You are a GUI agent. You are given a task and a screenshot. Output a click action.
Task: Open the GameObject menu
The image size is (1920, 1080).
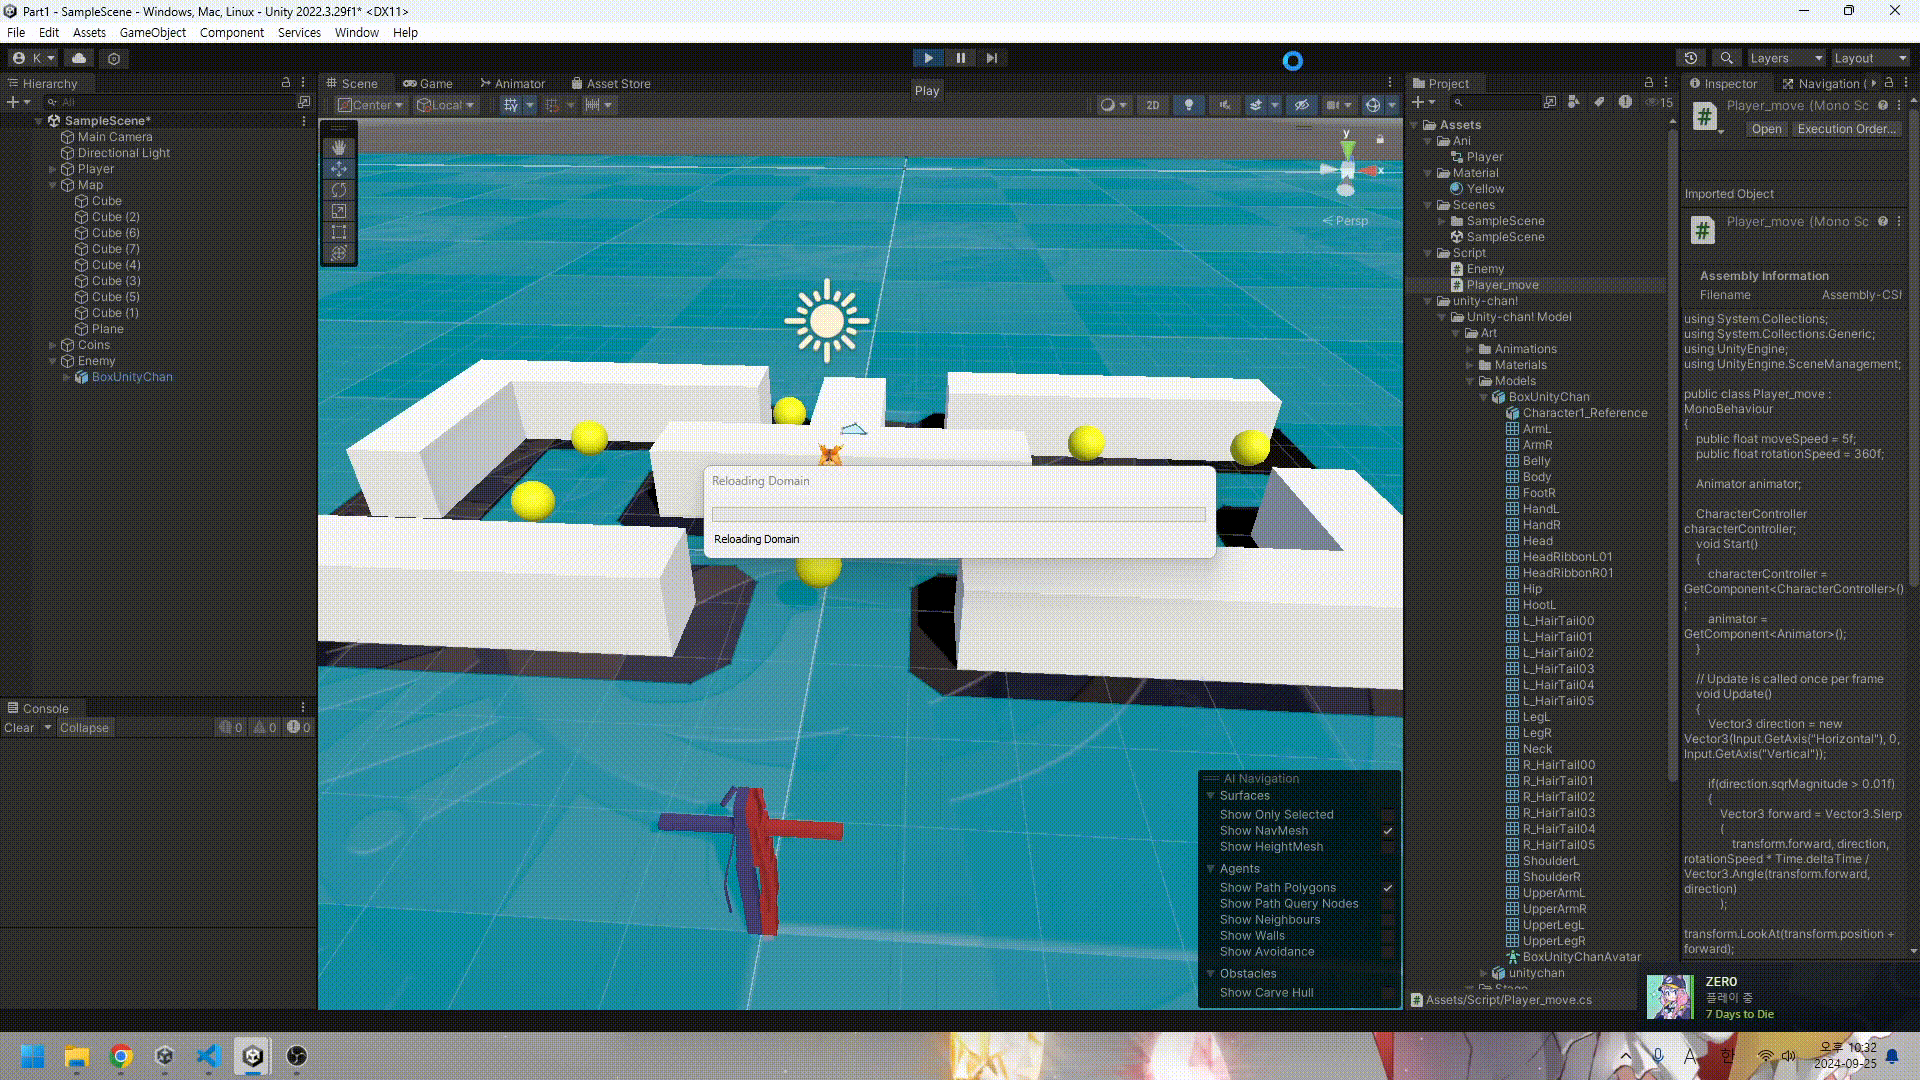(153, 33)
